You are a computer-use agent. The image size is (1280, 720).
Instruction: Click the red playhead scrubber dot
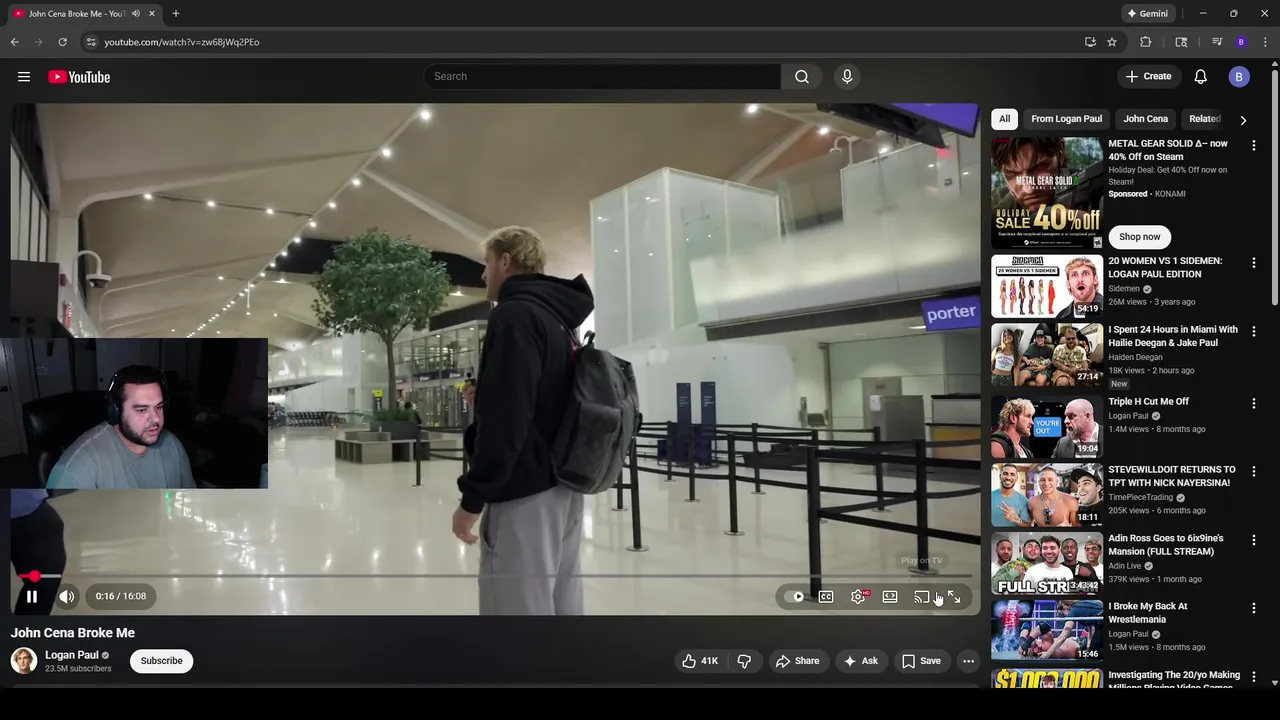click(35, 576)
